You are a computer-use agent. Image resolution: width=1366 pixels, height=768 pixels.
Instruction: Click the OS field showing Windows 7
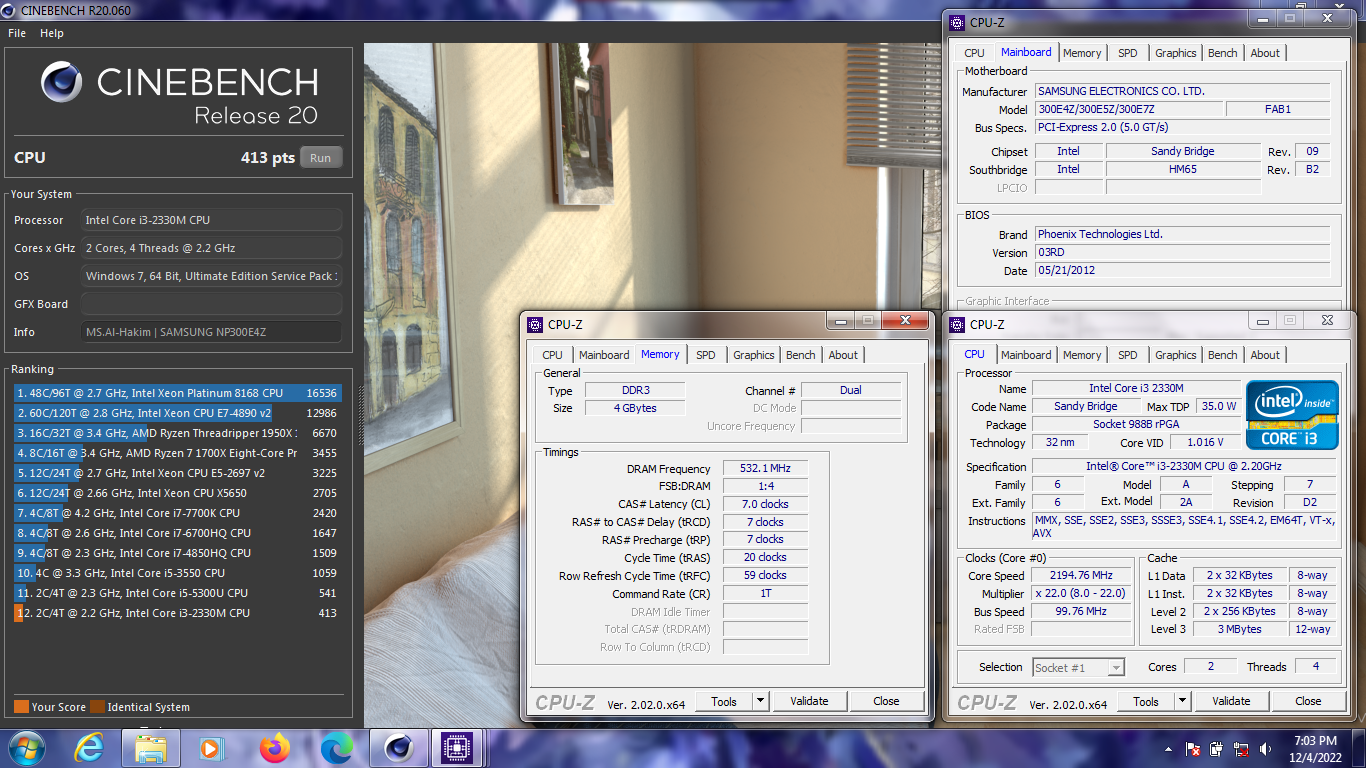(x=211, y=276)
